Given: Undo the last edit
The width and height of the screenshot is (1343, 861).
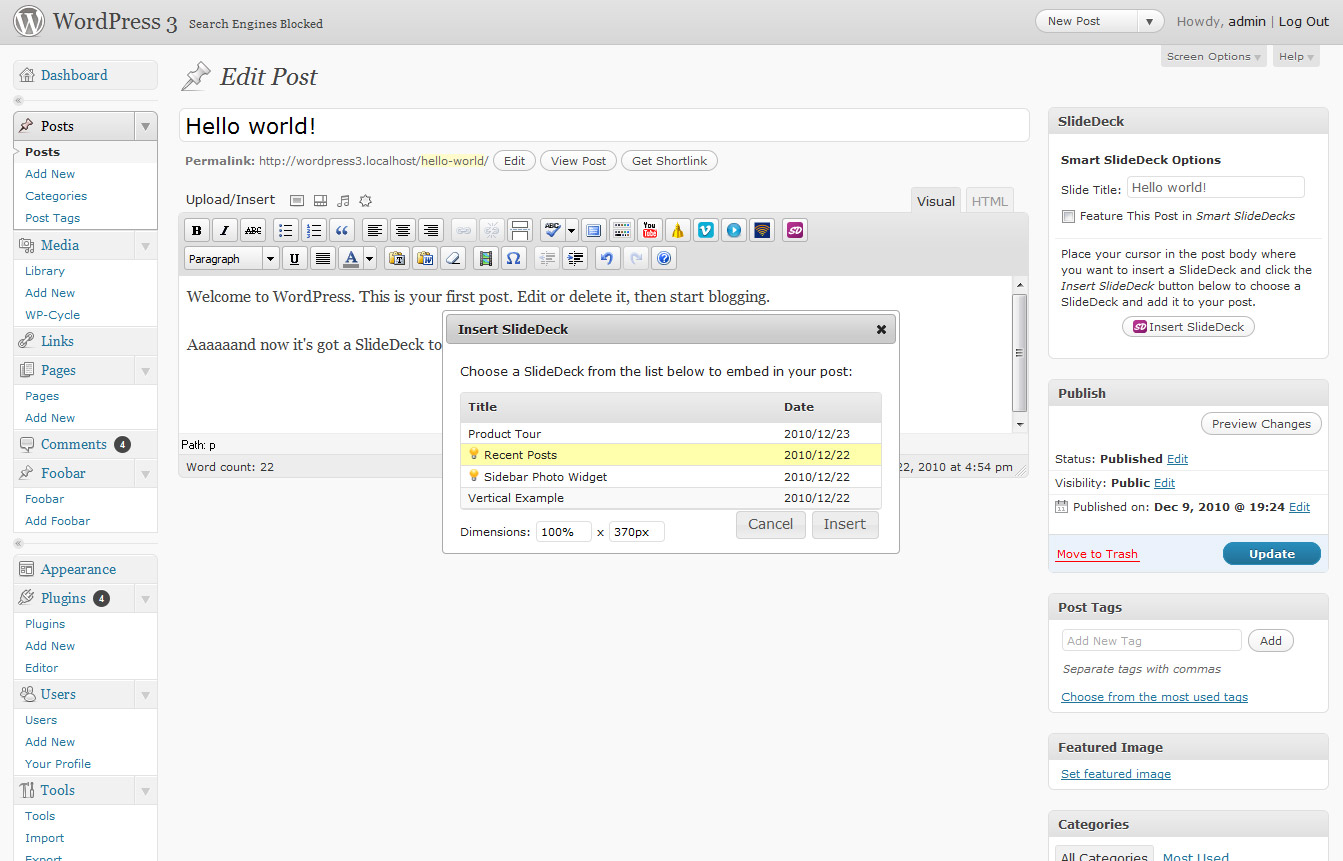Looking at the screenshot, I should 607,259.
